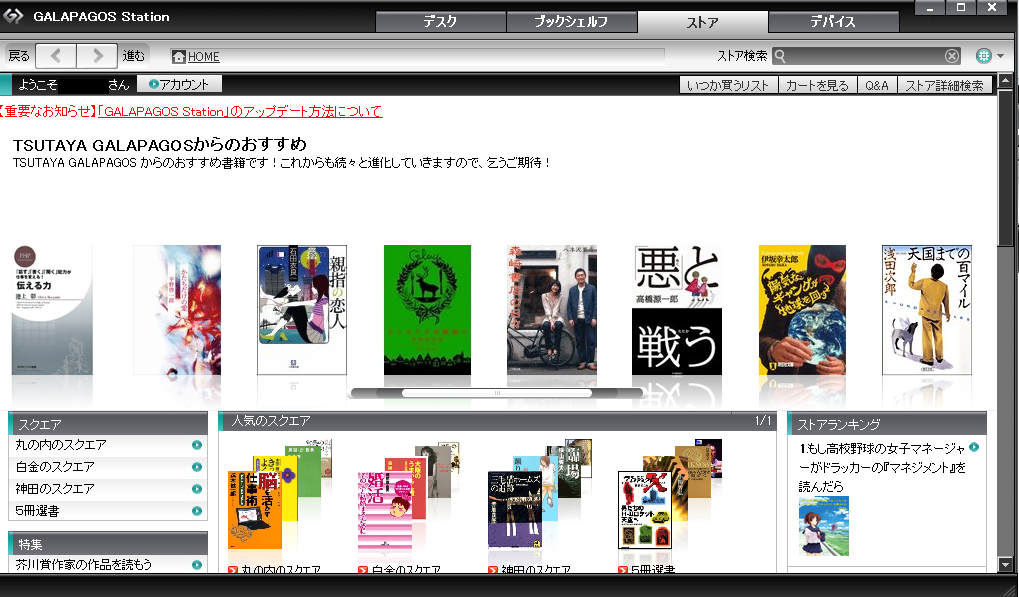Click arrow icon beside 丸の内のスクエア
The width and height of the screenshot is (1019, 597).
(197, 445)
